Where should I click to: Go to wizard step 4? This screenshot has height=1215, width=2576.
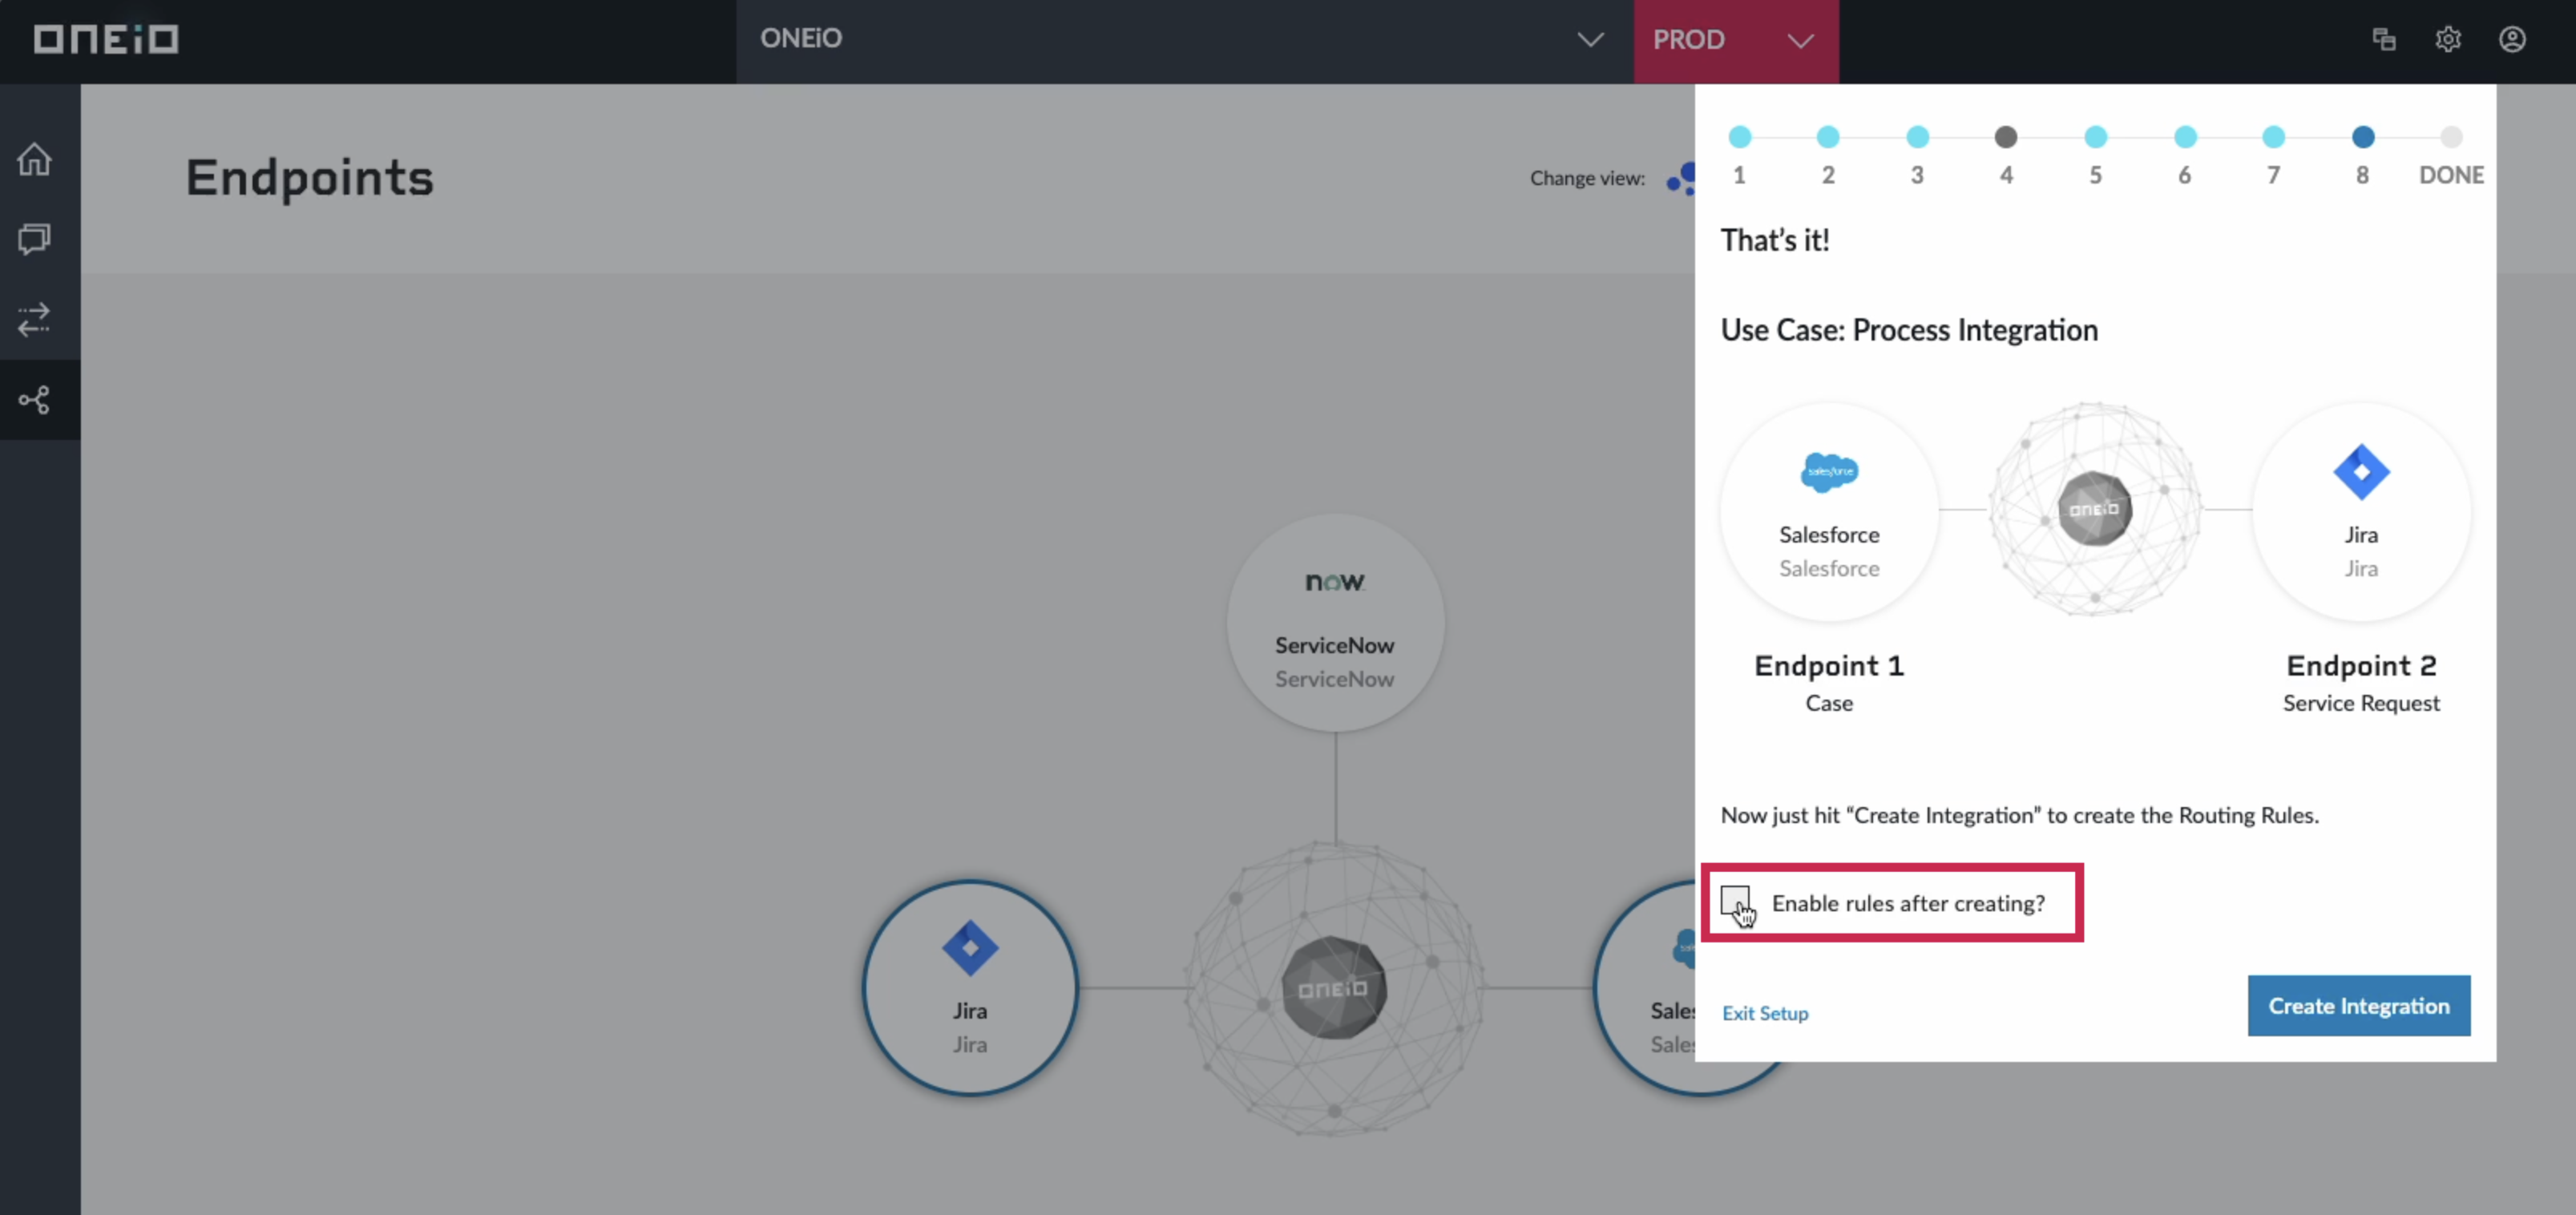pyautogui.click(x=2005, y=137)
